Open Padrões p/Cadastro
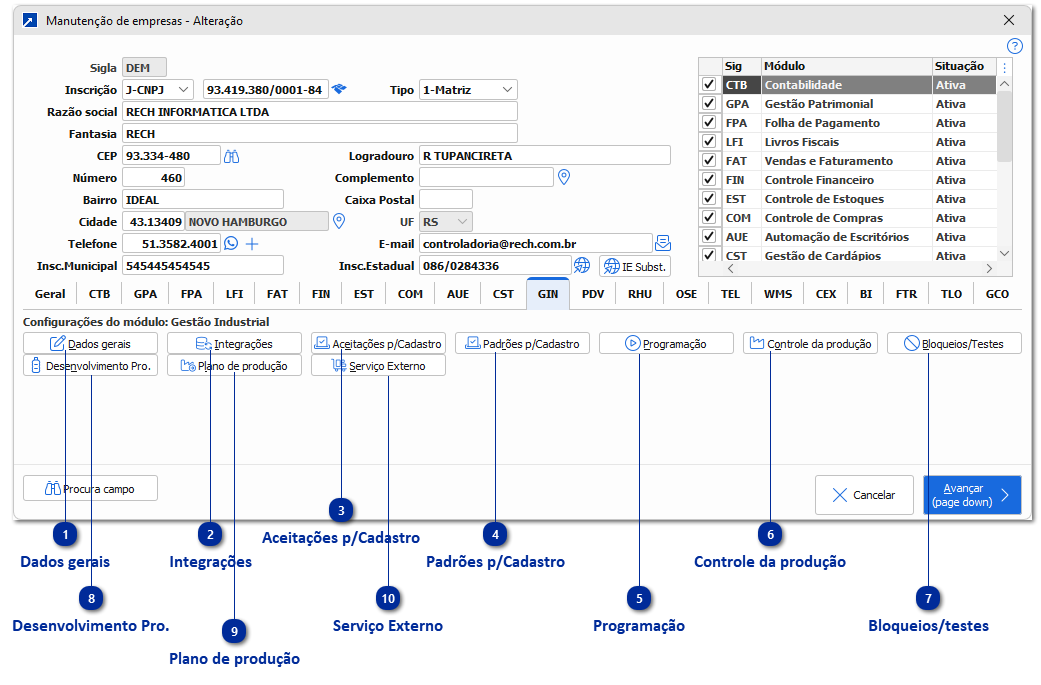Screen dimensions: 1041x685 [x=522, y=343]
